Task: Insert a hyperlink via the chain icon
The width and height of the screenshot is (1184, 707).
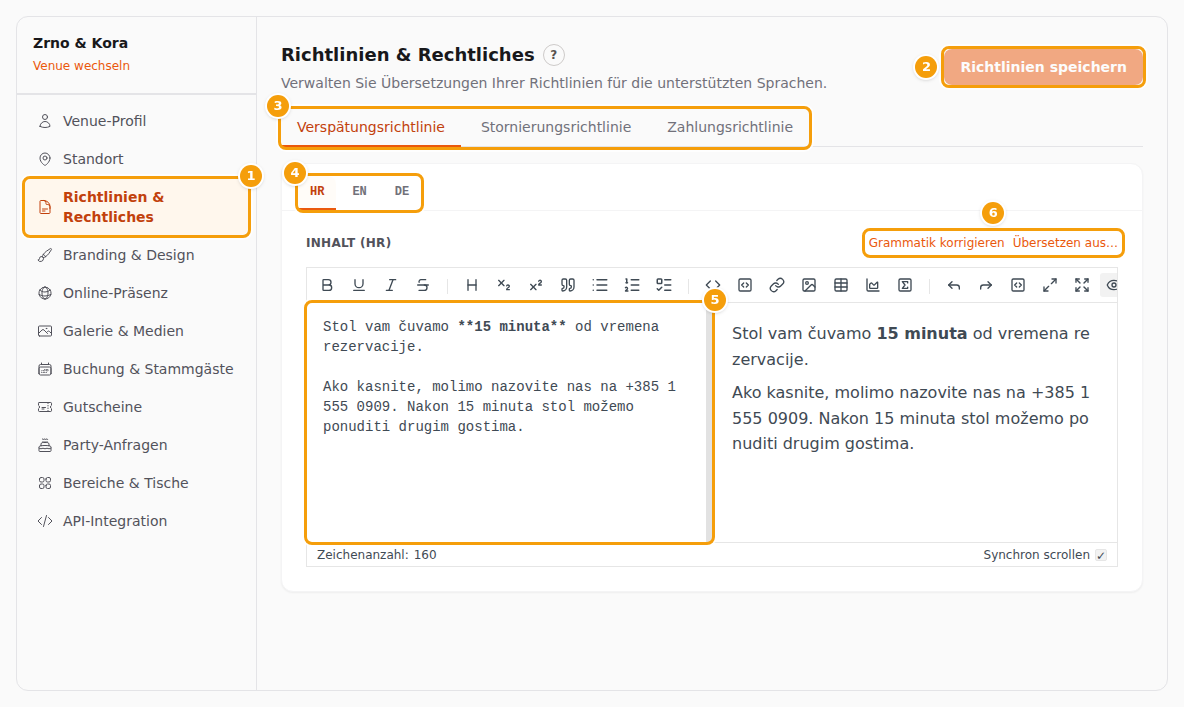Action: click(x=777, y=285)
